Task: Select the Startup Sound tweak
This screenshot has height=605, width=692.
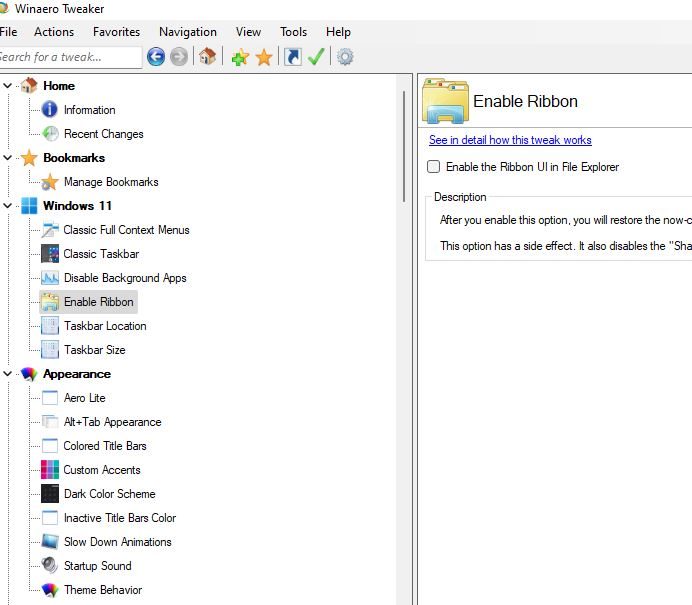Action: click(98, 566)
